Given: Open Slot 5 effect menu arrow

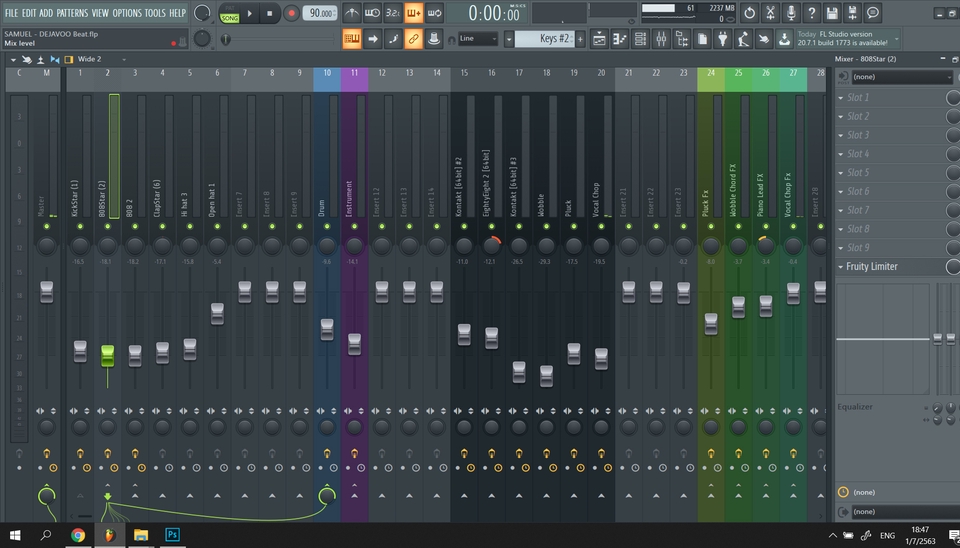Looking at the screenshot, I should [841, 173].
